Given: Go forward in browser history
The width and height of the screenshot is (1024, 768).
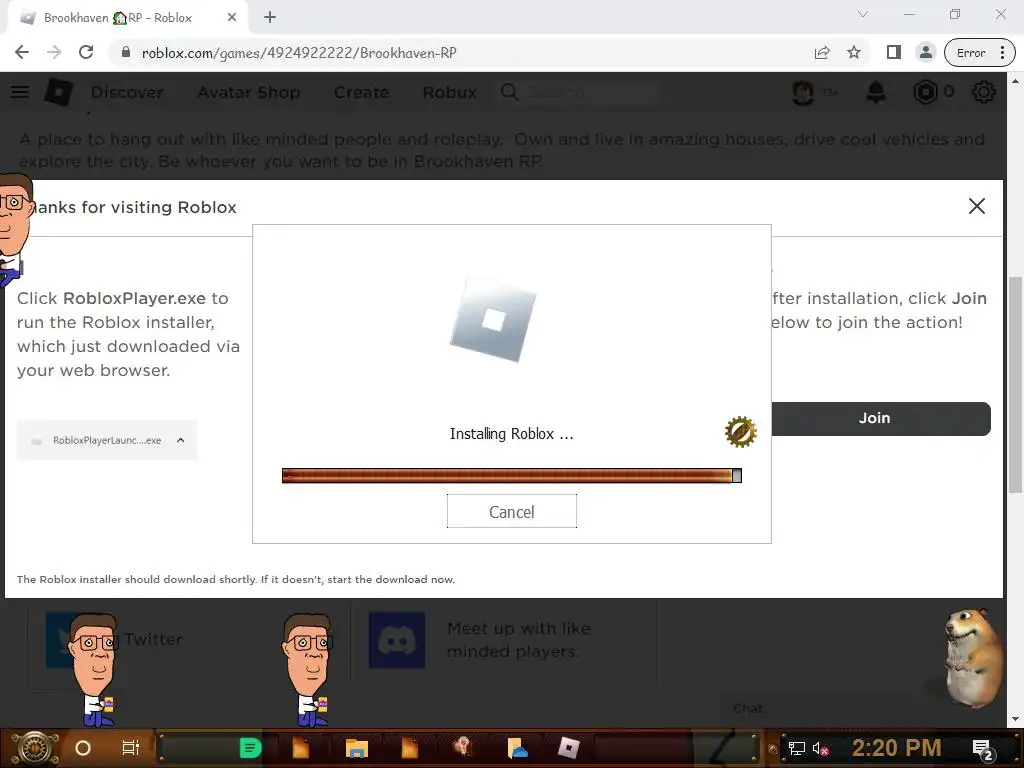Looking at the screenshot, I should (x=54, y=53).
